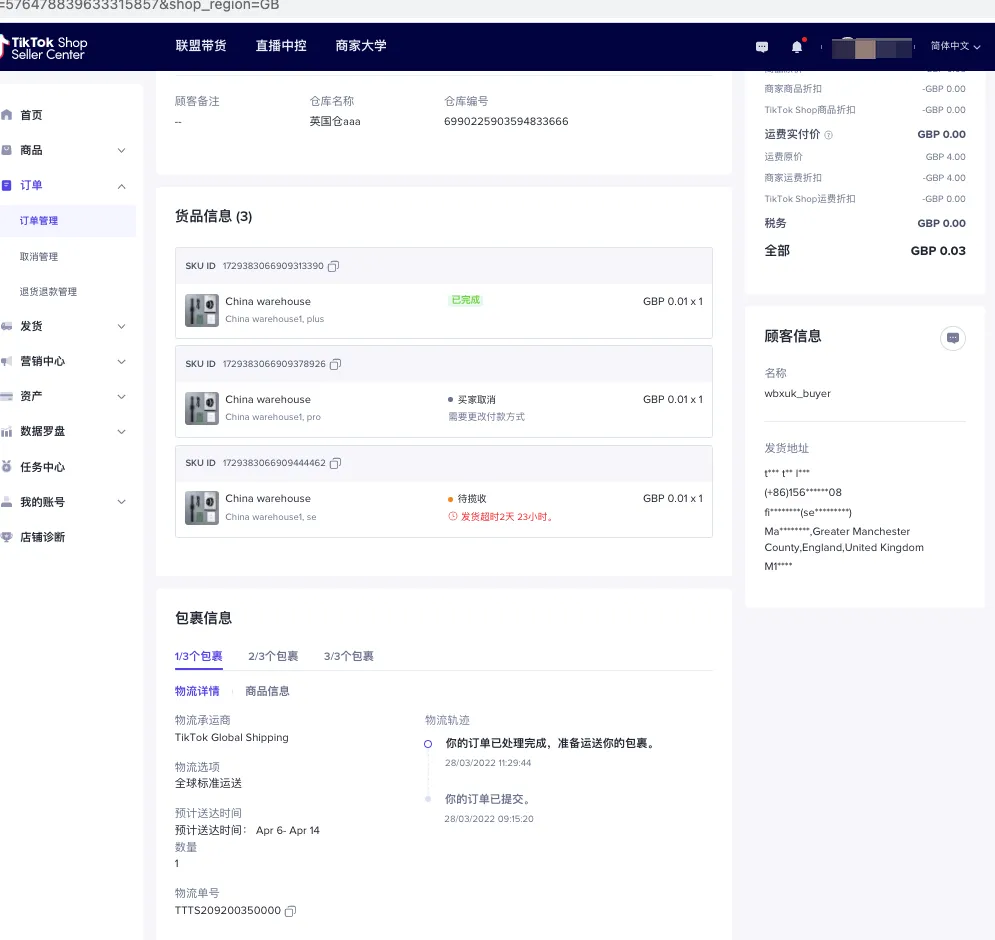Screen dimensions: 995x940
Task: Switch to the 2/3个包裹 package tab
Action: 272,656
